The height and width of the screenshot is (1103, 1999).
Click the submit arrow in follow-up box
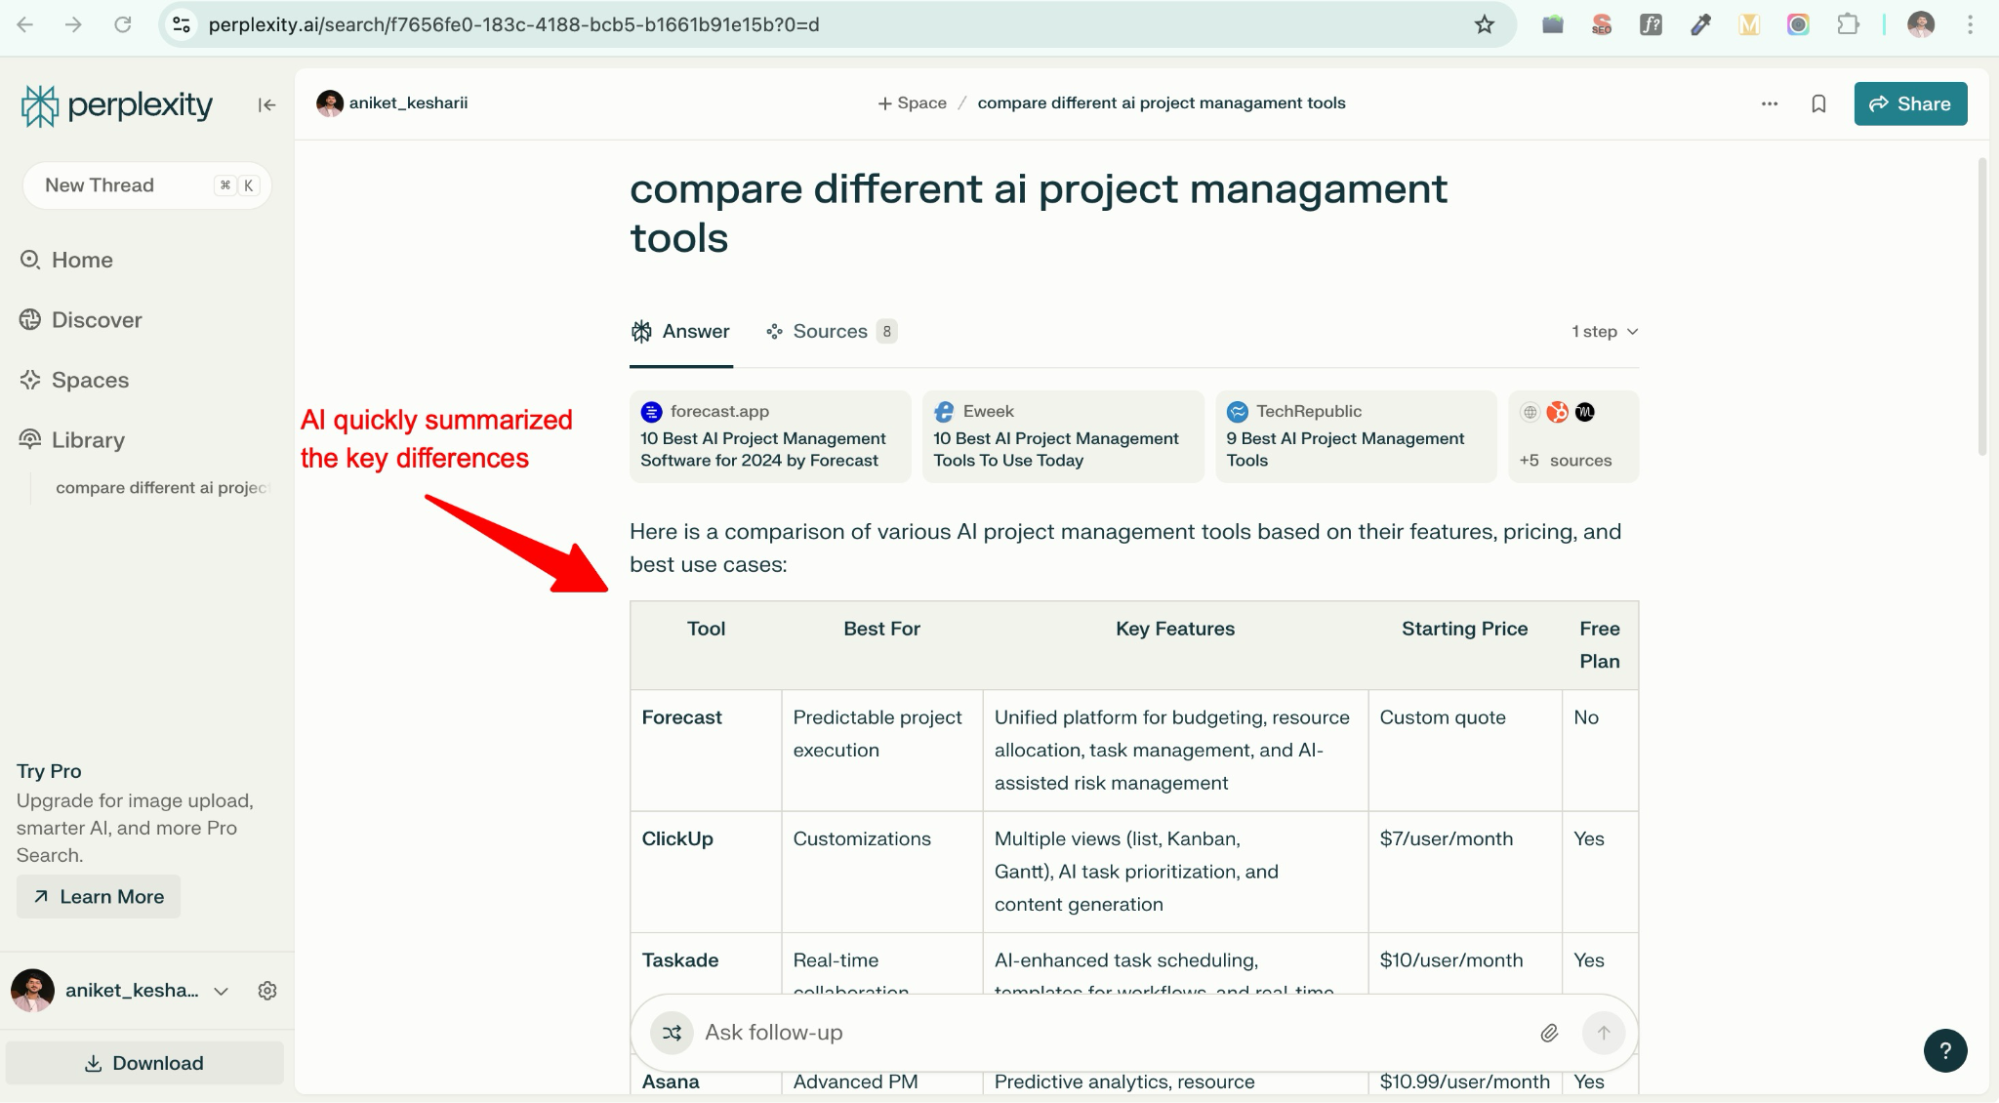(x=1603, y=1033)
